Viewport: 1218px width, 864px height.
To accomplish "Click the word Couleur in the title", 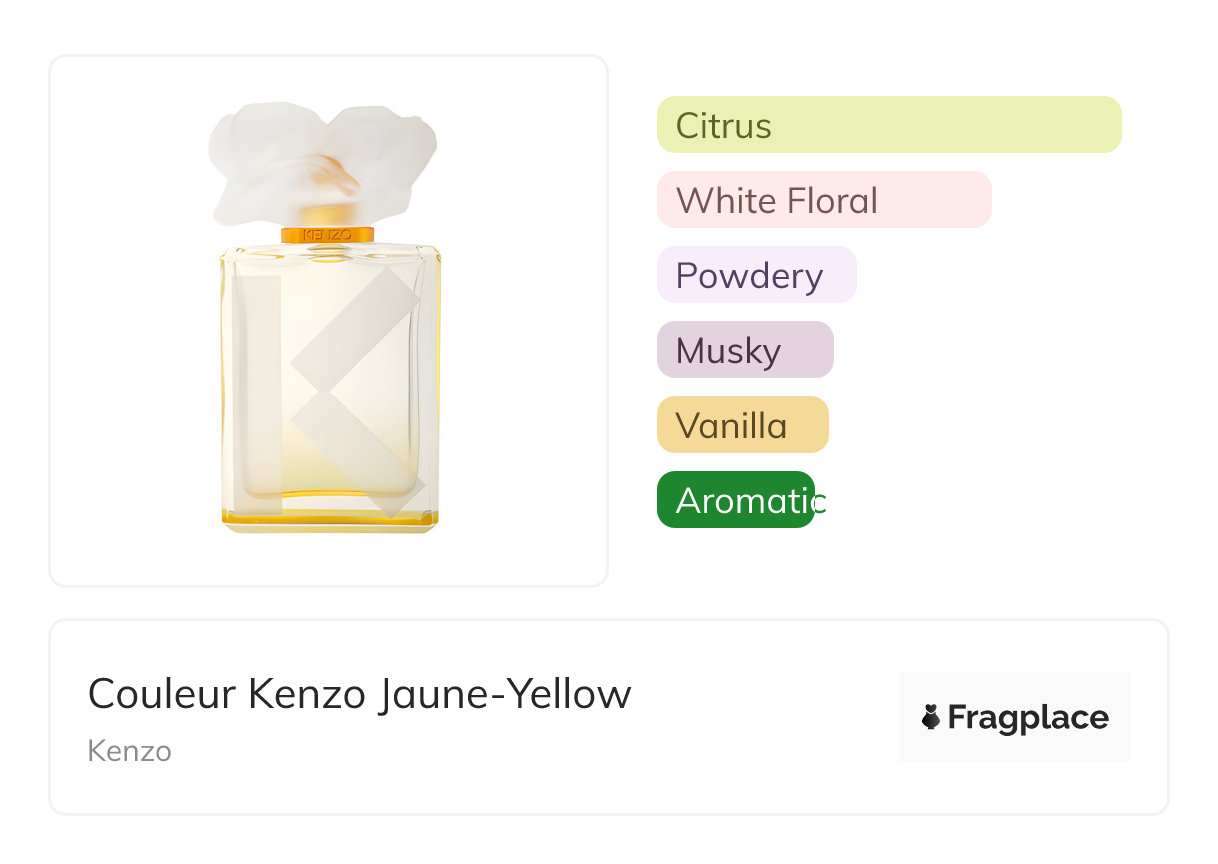I will click(x=162, y=694).
